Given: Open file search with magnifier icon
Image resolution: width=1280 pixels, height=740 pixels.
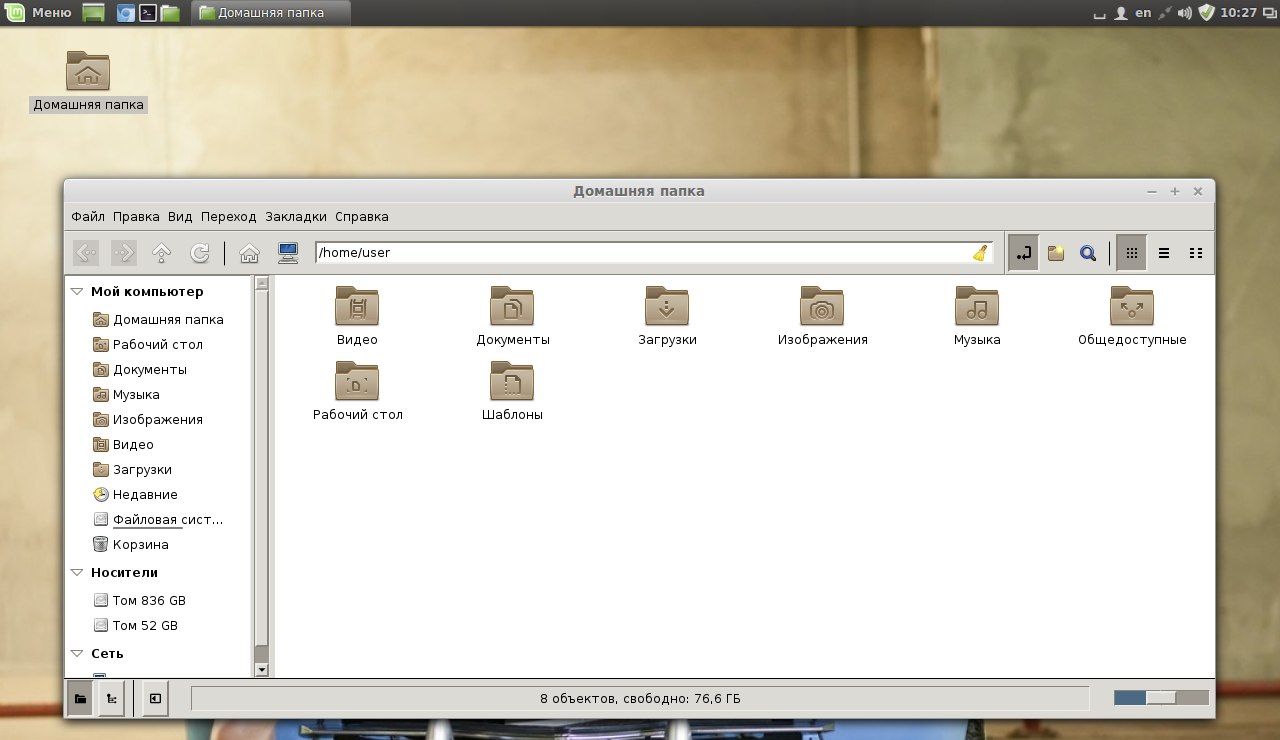Looking at the screenshot, I should (1088, 253).
